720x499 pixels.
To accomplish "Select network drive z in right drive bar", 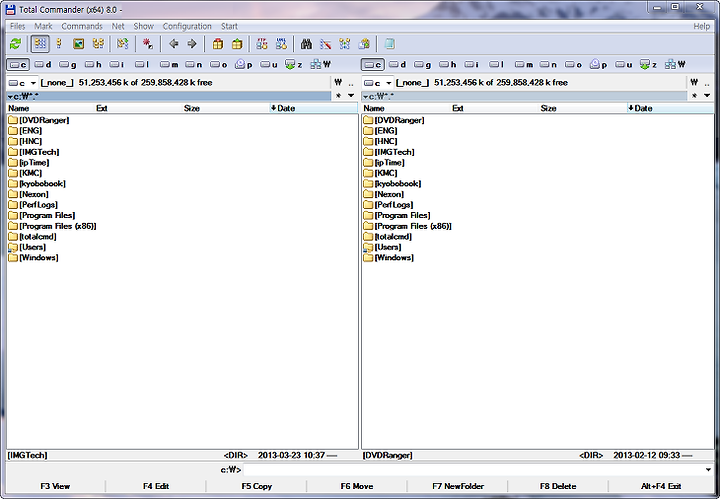I will [x=648, y=65].
